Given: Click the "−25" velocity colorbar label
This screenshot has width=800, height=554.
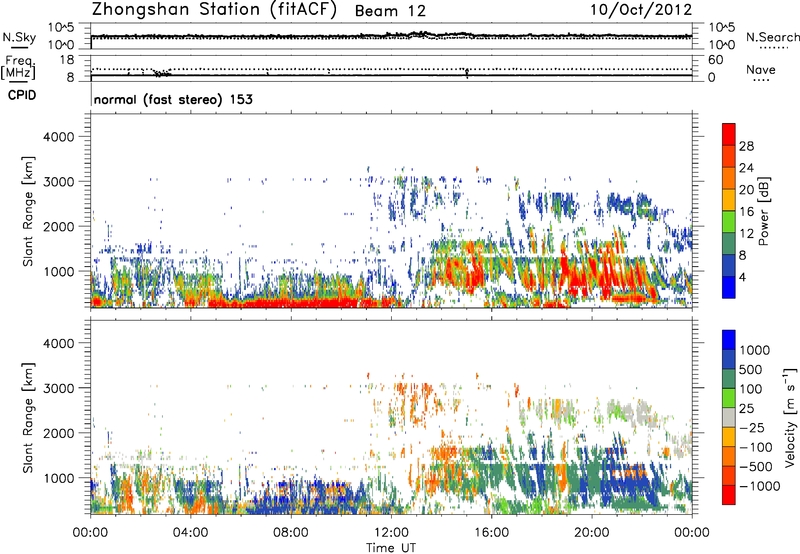Looking at the screenshot, I should [754, 427].
